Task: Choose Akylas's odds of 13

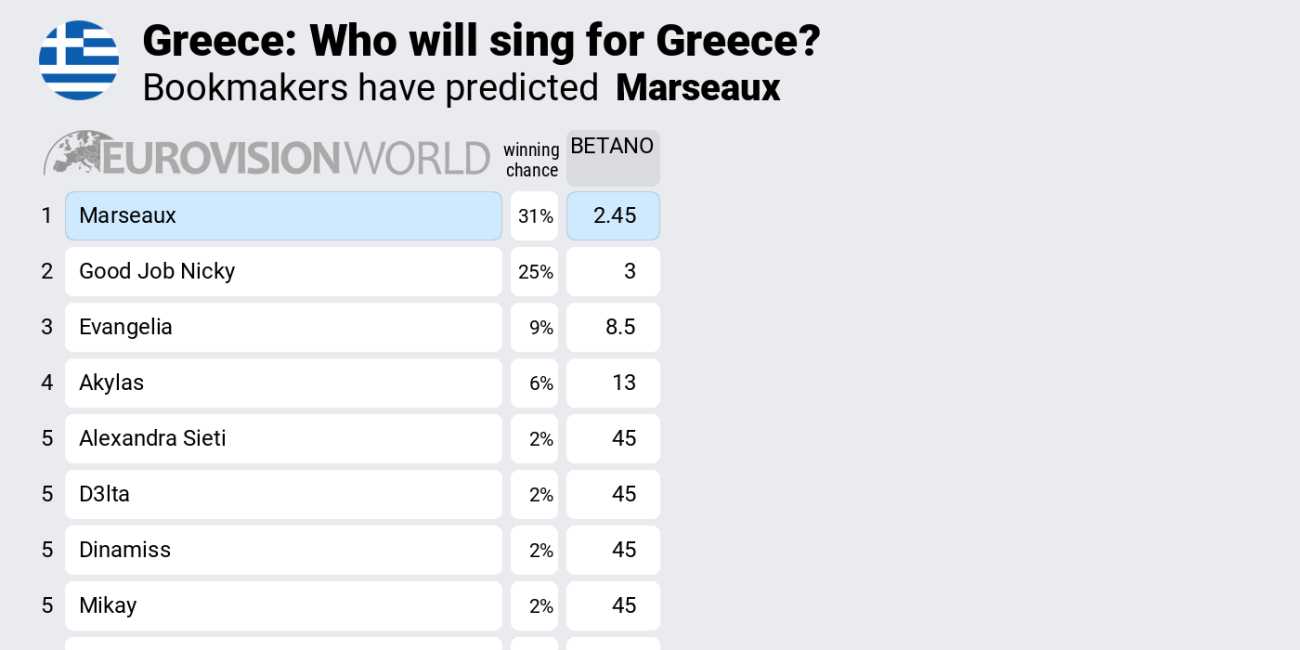Action: [x=613, y=383]
